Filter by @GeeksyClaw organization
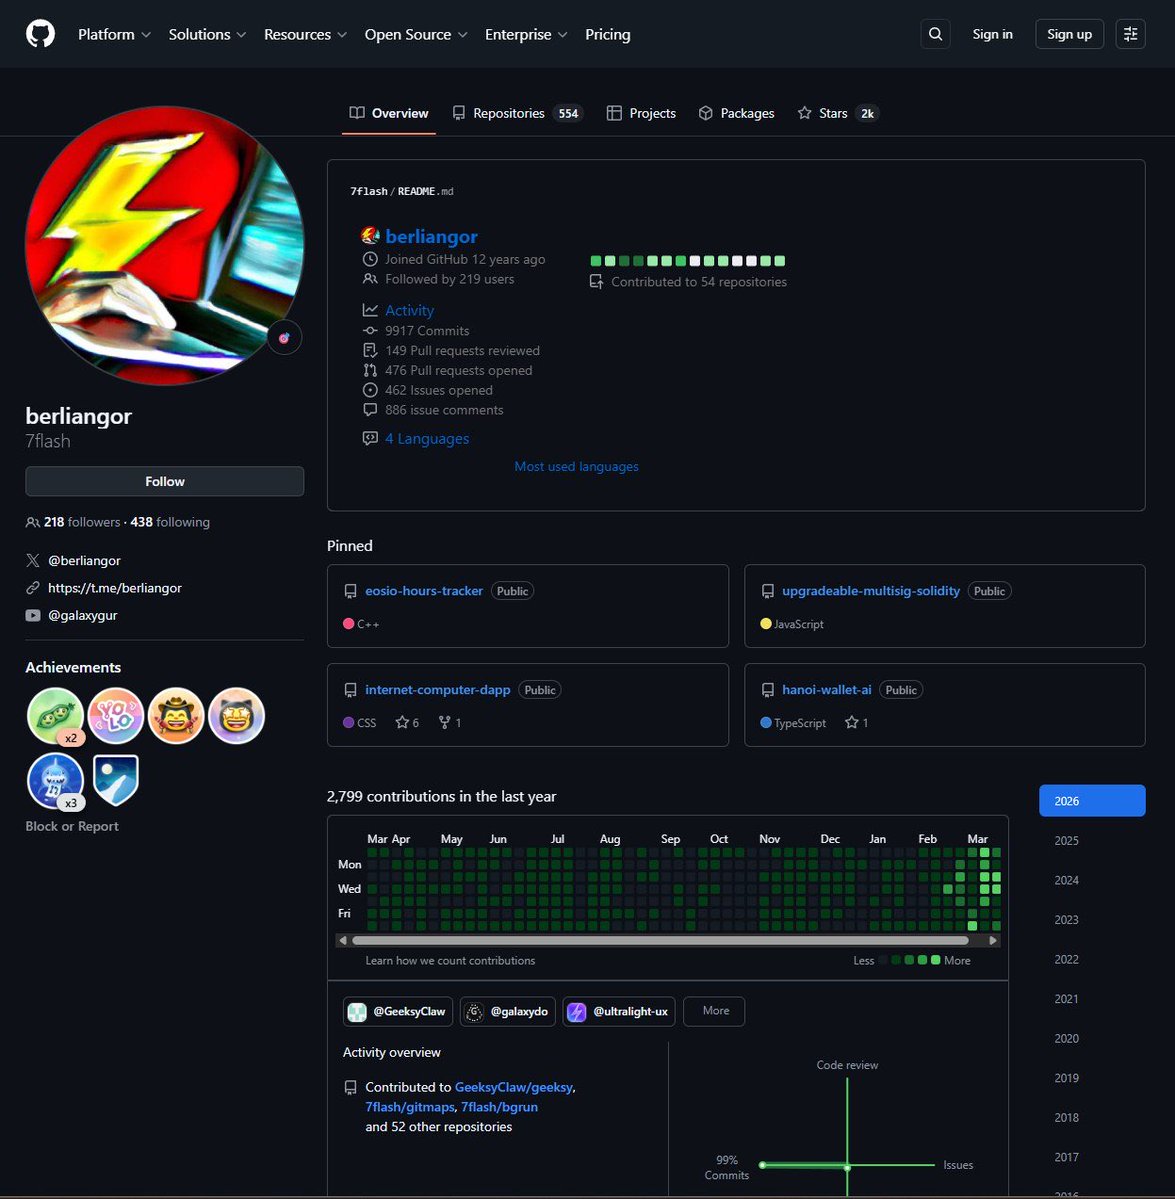The height and width of the screenshot is (1199, 1175). tap(398, 1012)
